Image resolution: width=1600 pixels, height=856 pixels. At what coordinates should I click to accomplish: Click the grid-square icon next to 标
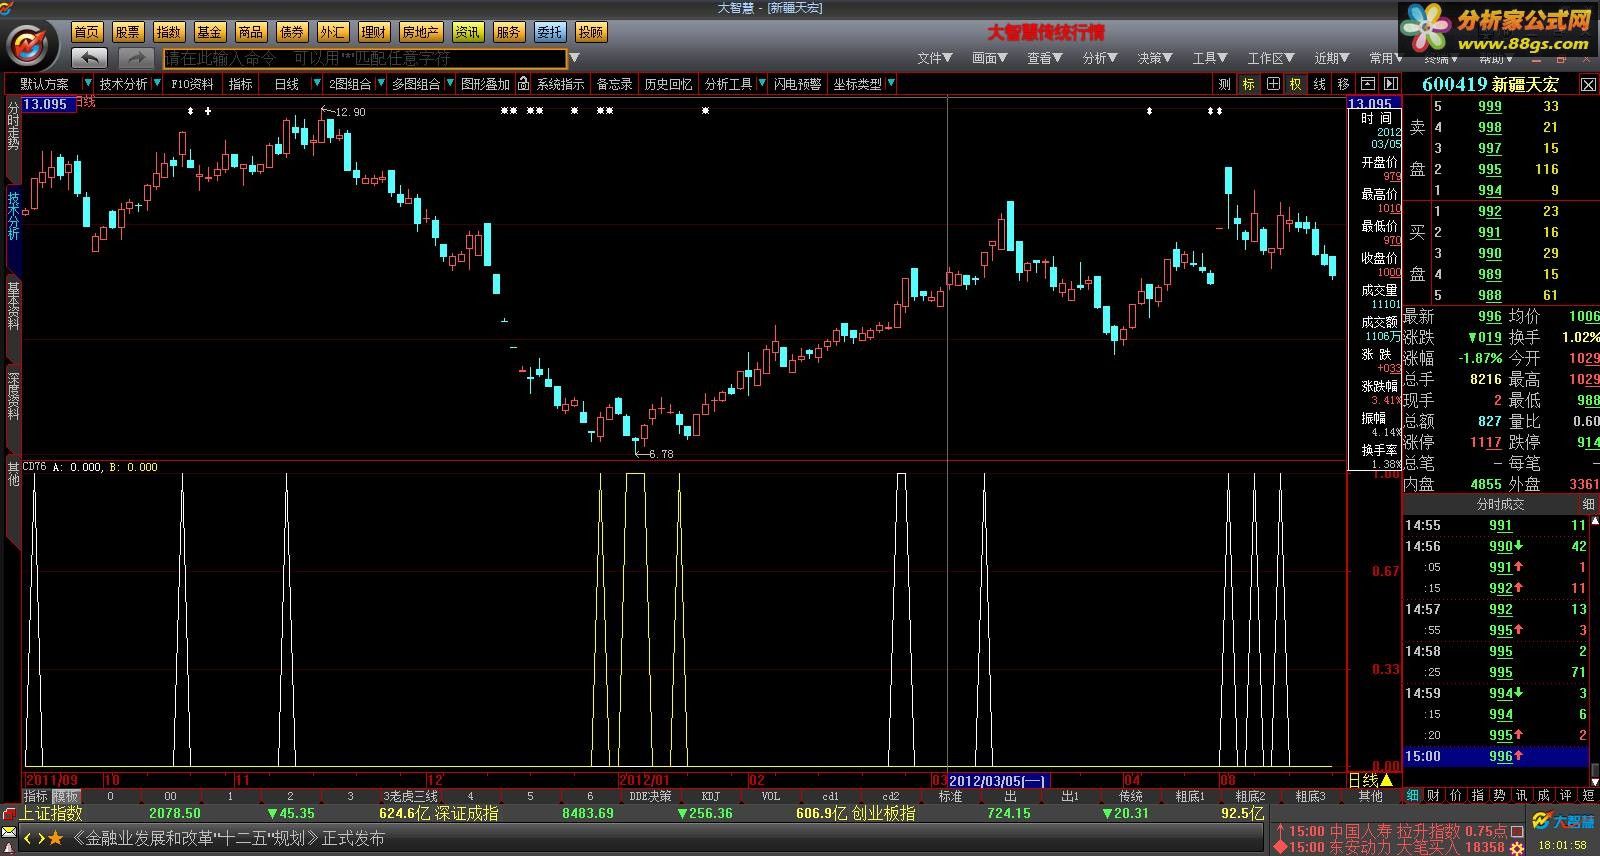click(x=1272, y=84)
